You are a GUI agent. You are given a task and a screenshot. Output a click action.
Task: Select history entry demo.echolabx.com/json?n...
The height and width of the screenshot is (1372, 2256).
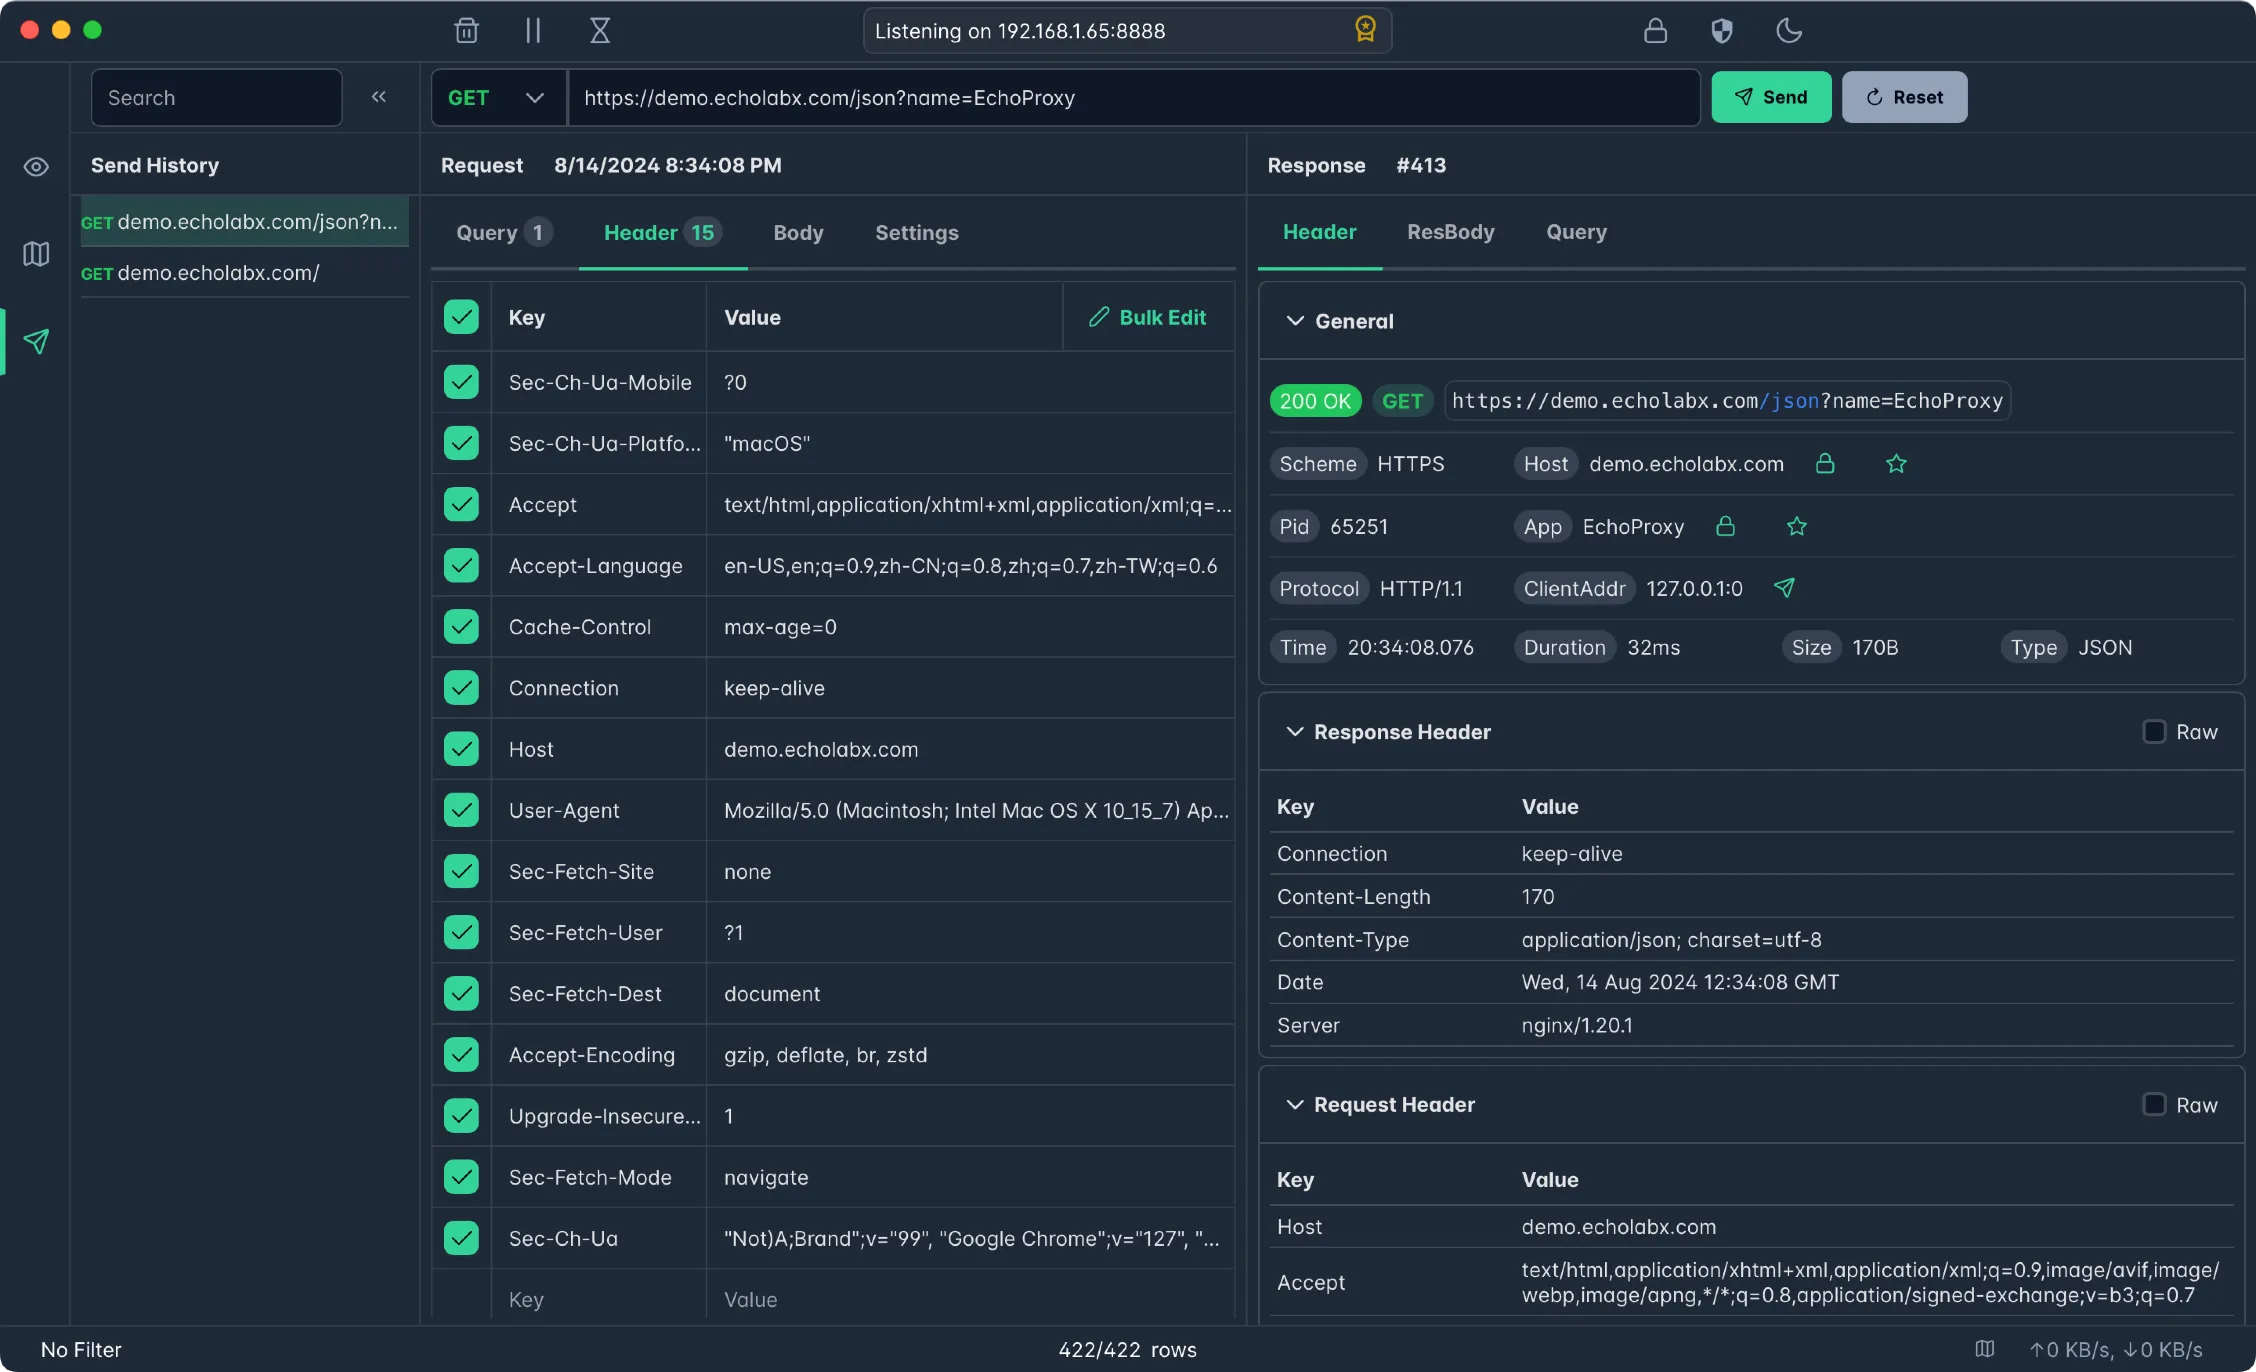[x=244, y=221]
